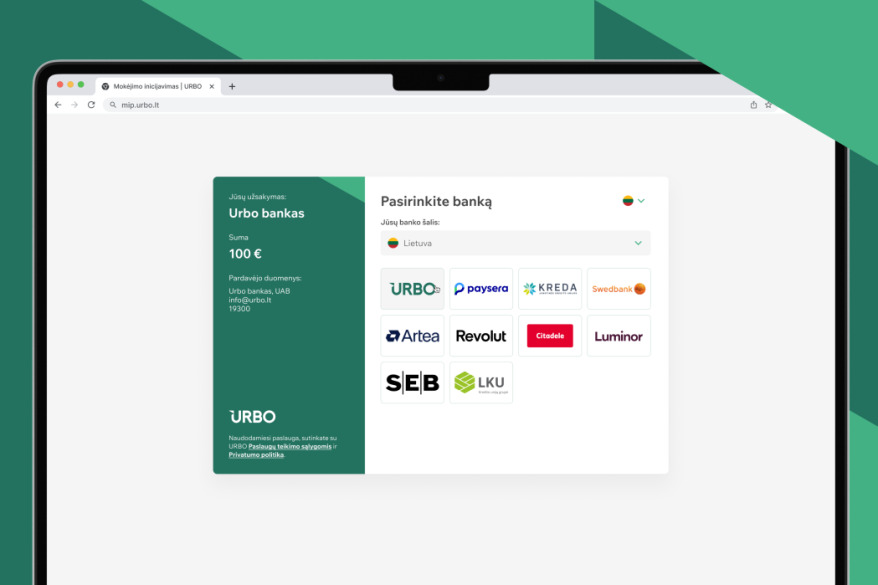Open Paslaugų teikimo sąlygomis link

tap(289, 446)
